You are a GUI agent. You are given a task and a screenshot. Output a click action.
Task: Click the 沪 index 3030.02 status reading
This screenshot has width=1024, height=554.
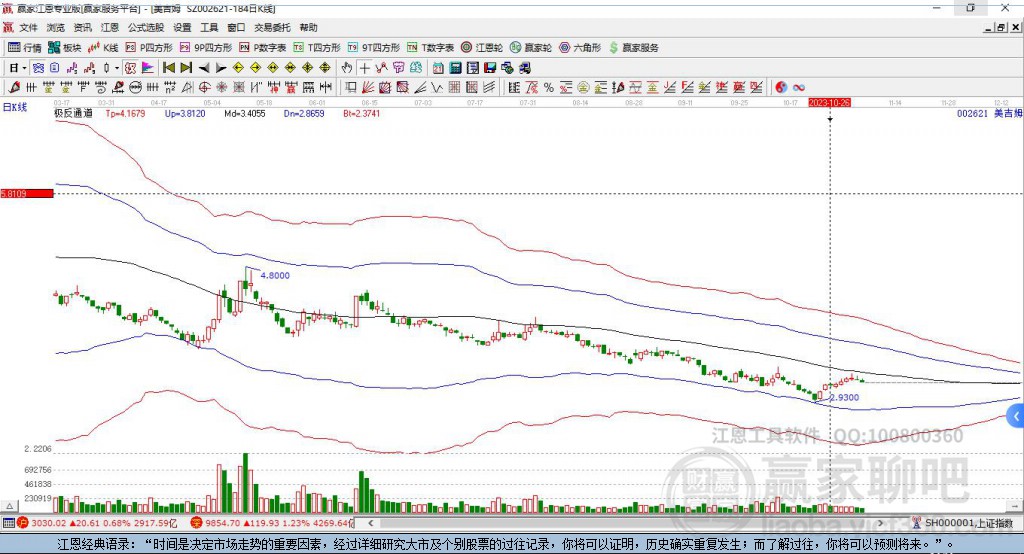coord(98,523)
